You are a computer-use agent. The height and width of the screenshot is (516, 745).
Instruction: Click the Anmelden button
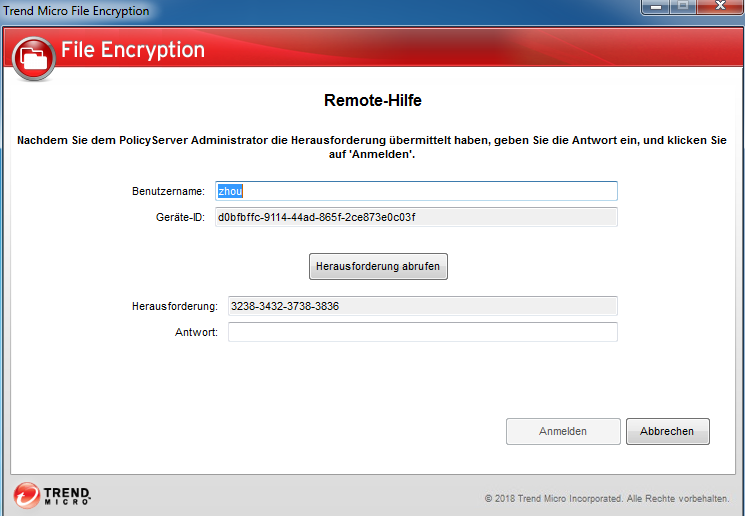click(563, 431)
